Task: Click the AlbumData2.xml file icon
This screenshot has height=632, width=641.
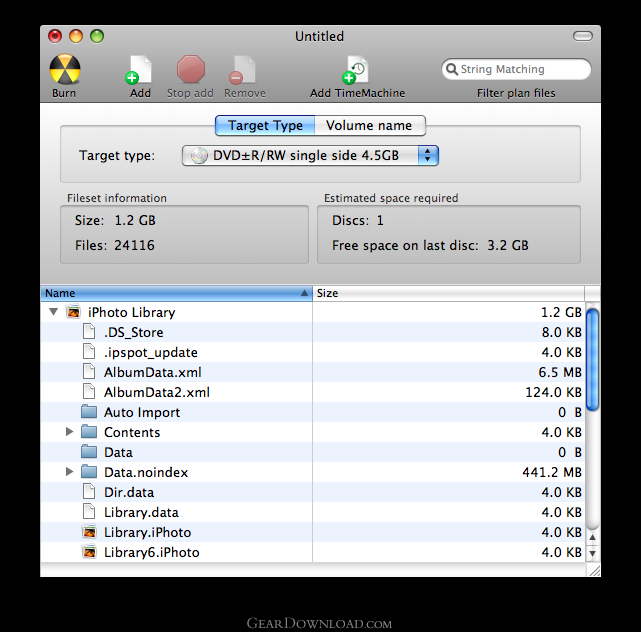Action: click(x=89, y=392)
